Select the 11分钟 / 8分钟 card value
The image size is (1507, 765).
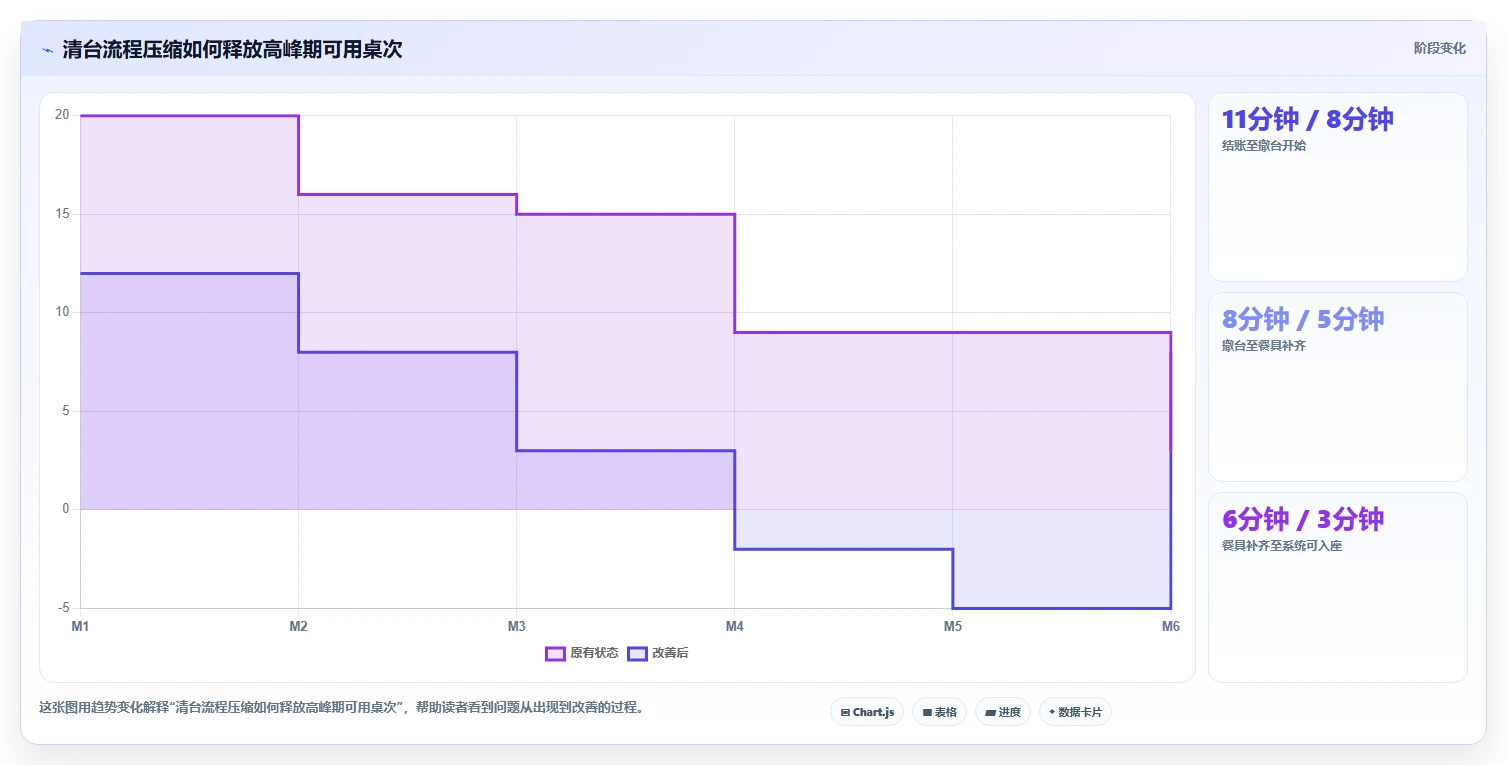[1307, 119]
